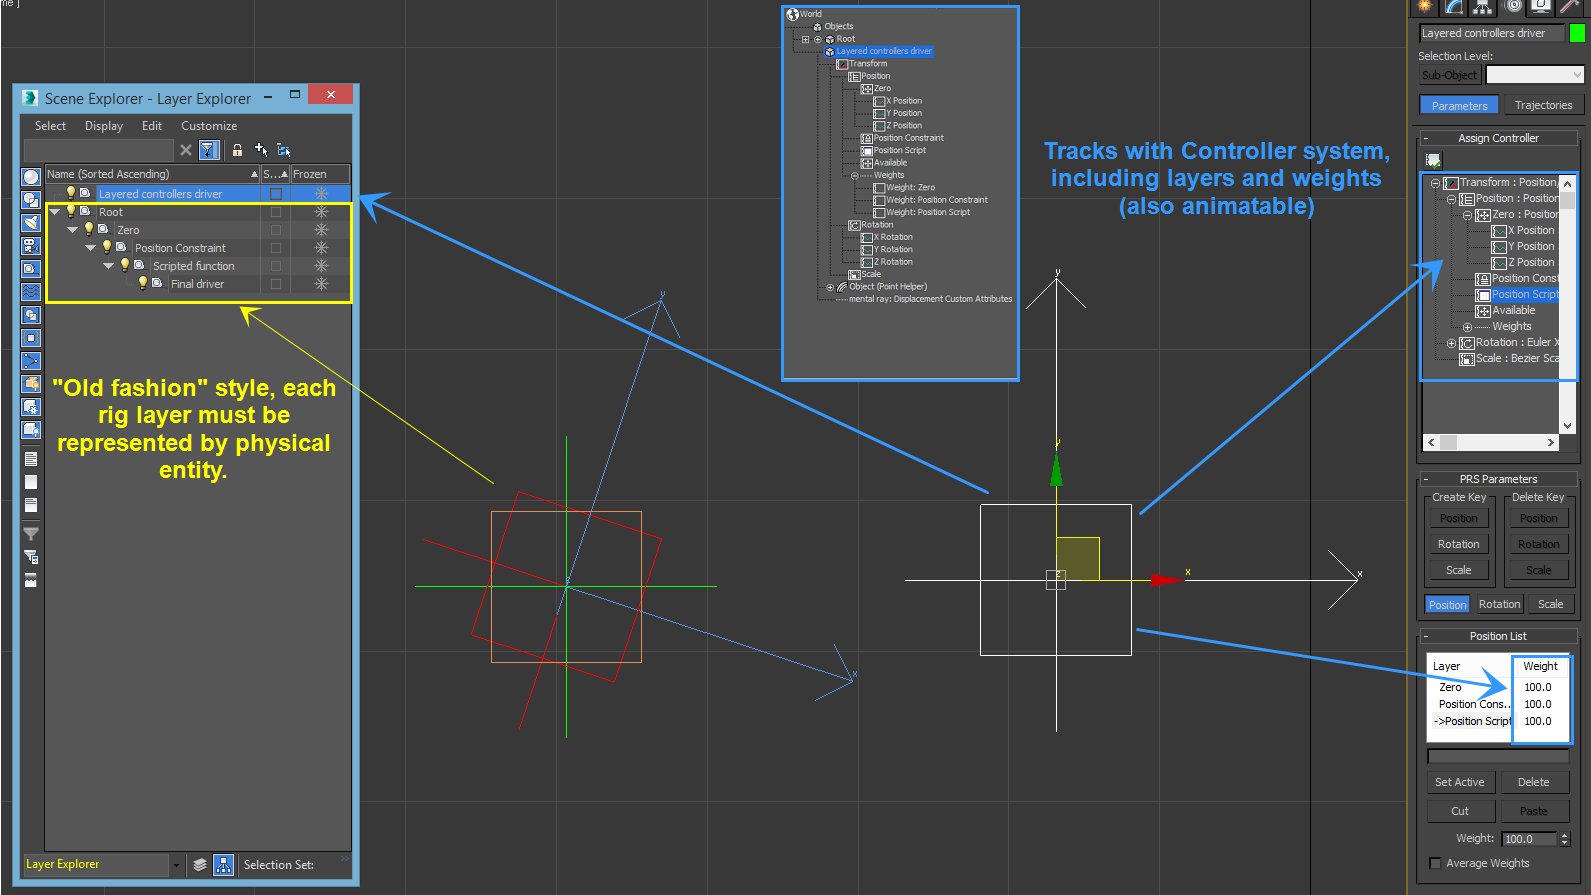Click Delete Key Scale button

1539,570
